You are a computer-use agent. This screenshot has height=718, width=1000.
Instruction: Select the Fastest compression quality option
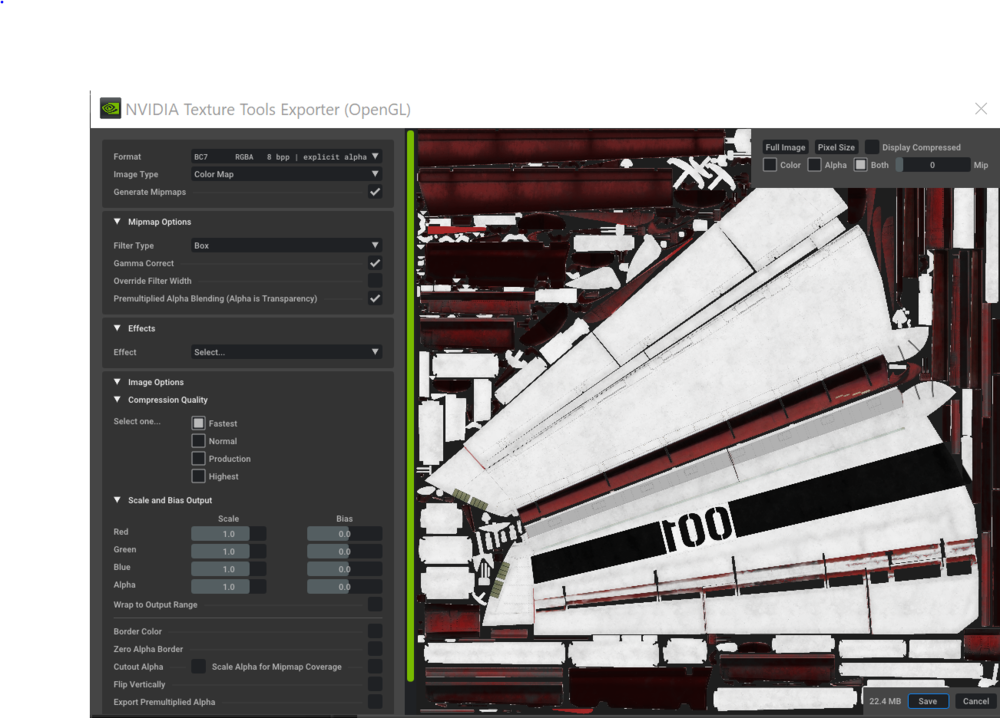coord(198,423)
